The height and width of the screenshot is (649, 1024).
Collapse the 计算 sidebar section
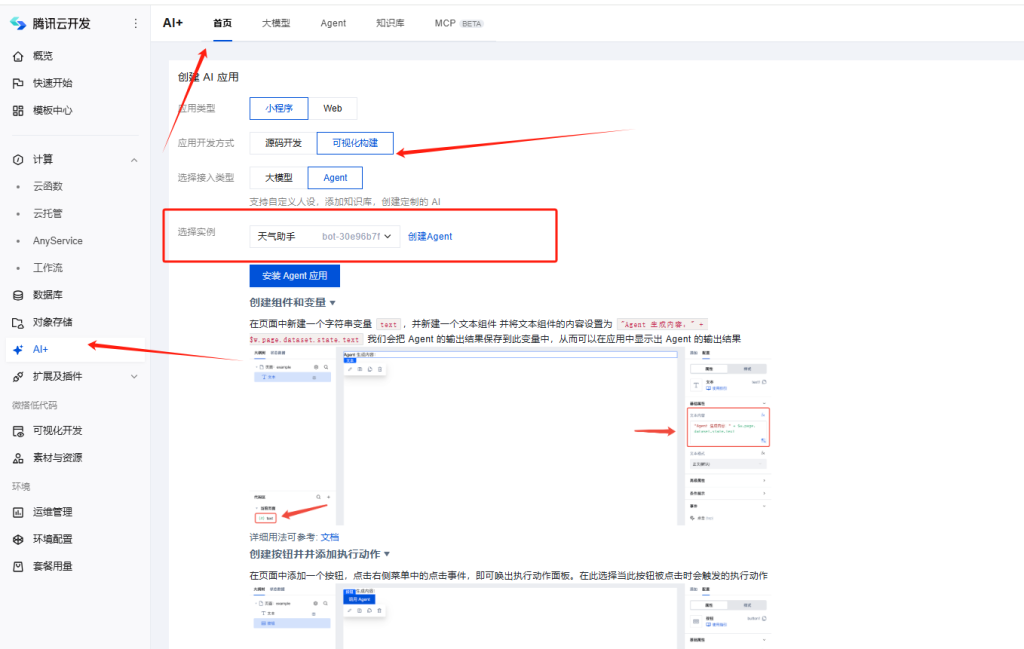(134, 160)
